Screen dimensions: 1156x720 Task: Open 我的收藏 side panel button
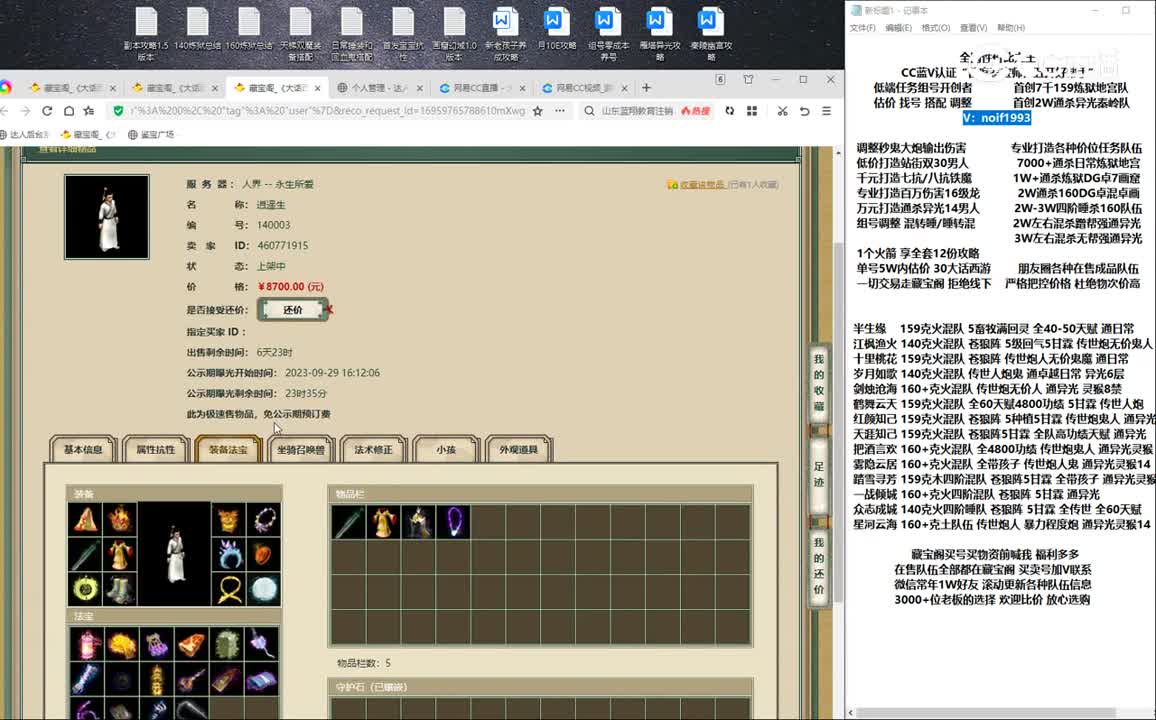[819, 382]
